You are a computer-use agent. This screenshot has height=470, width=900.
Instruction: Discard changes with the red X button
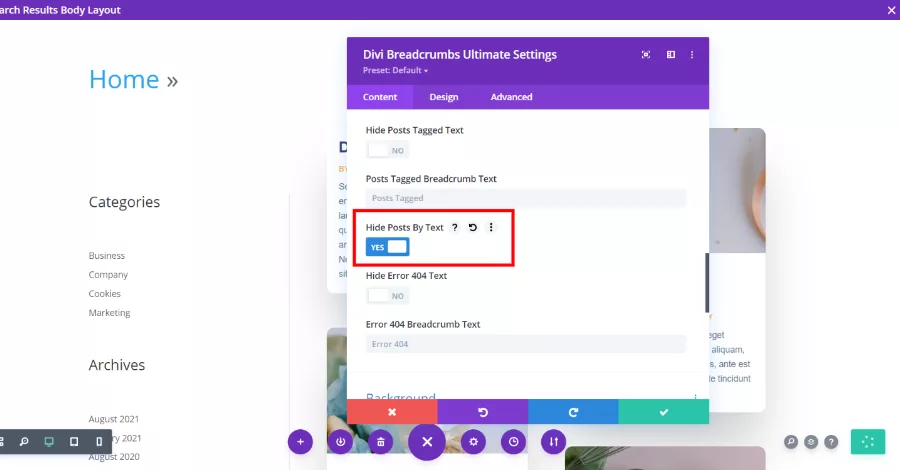pos(392,412)
